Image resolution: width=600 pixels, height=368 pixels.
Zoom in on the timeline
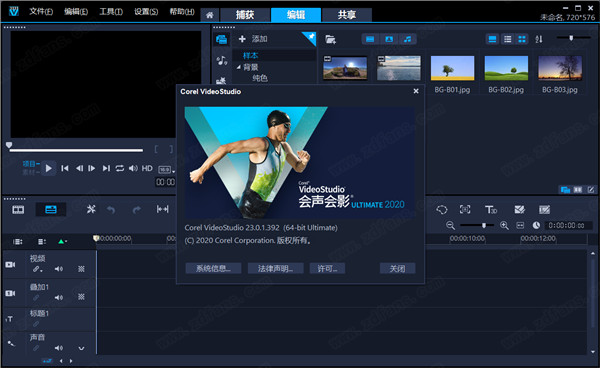click(x=504, y=225)
